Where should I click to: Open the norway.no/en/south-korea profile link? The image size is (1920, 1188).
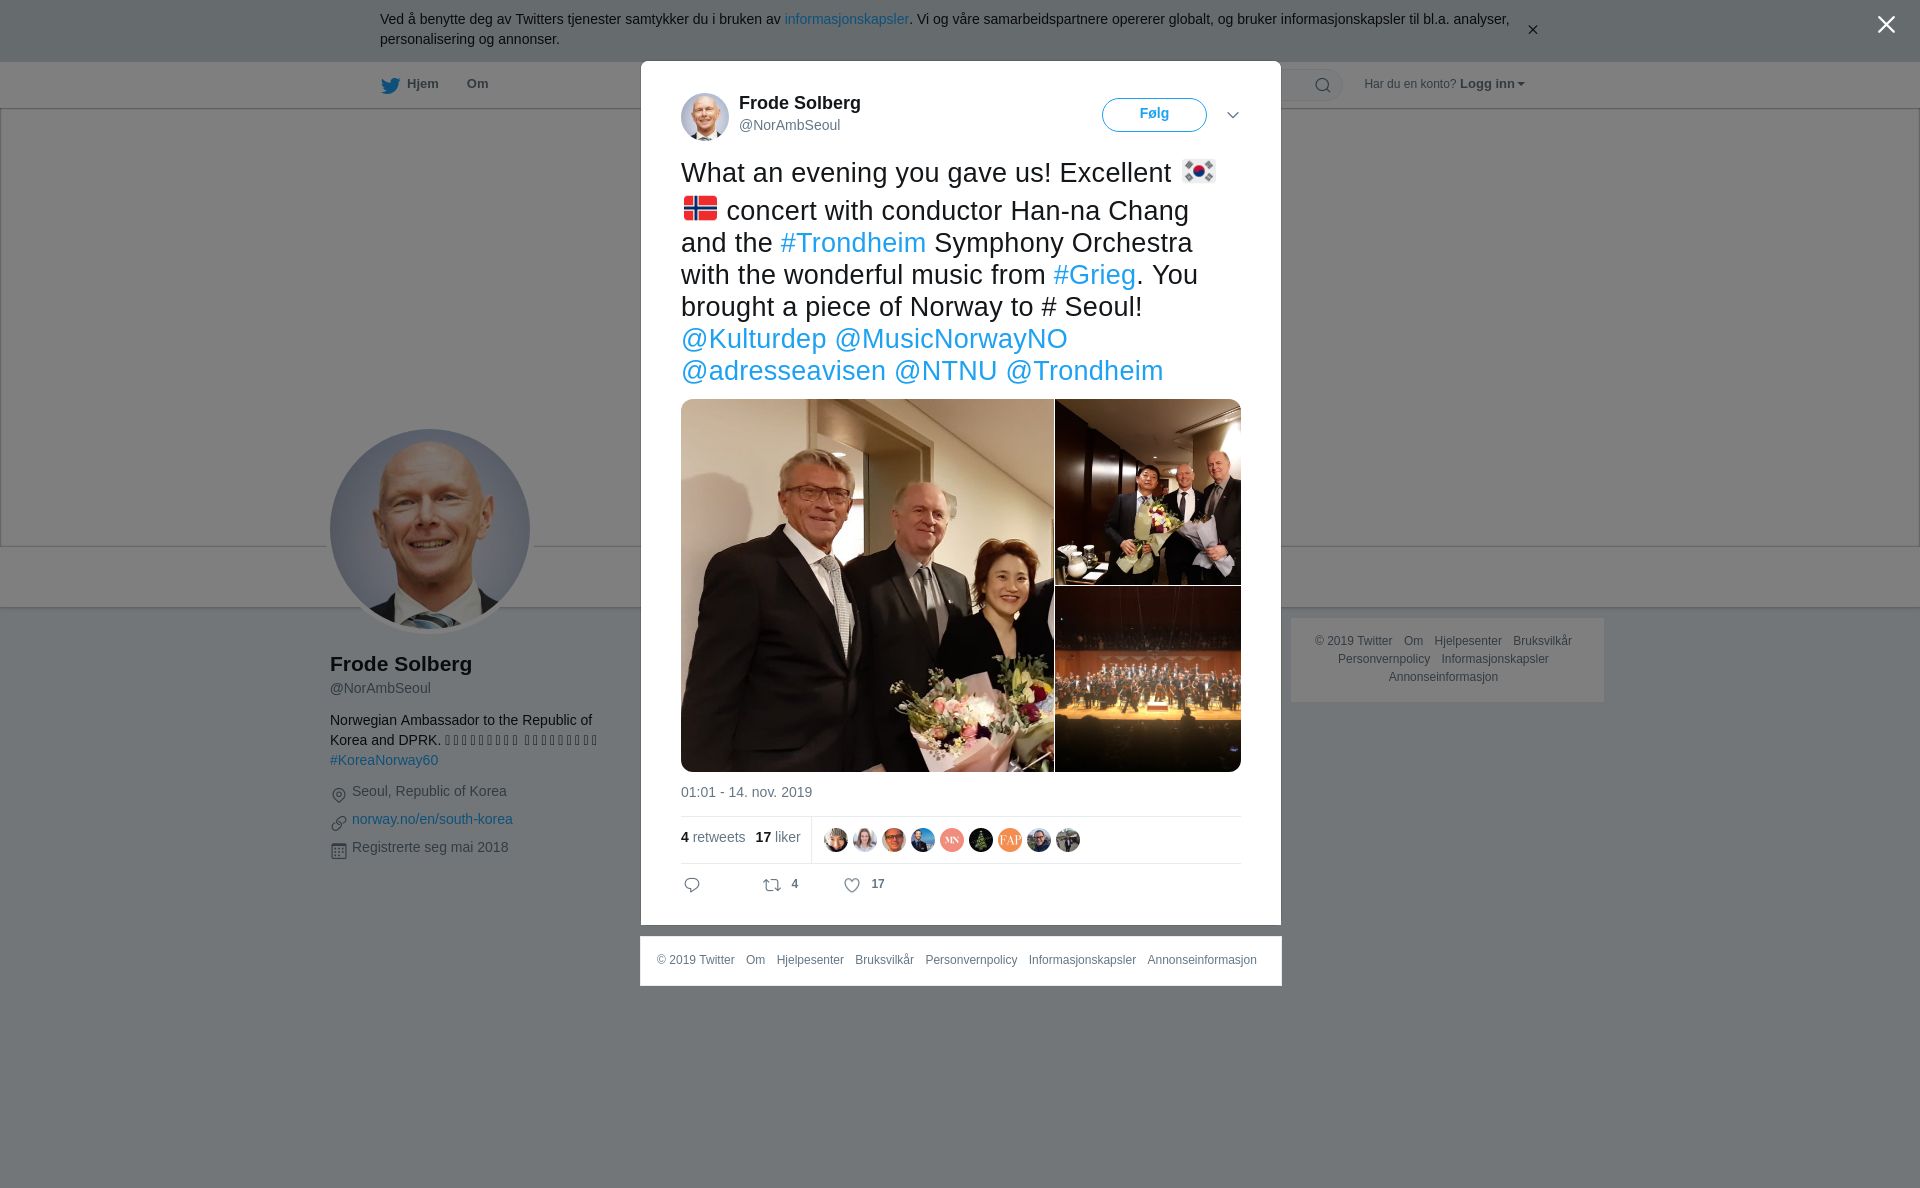click(x=432, y=819)
